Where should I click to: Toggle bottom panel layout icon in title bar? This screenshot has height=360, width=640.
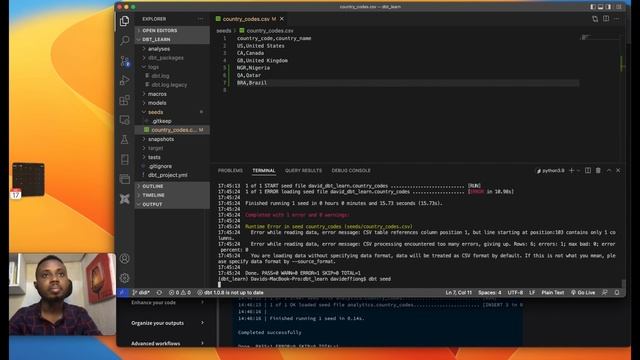pyautogui.click(x=600, y=7)
